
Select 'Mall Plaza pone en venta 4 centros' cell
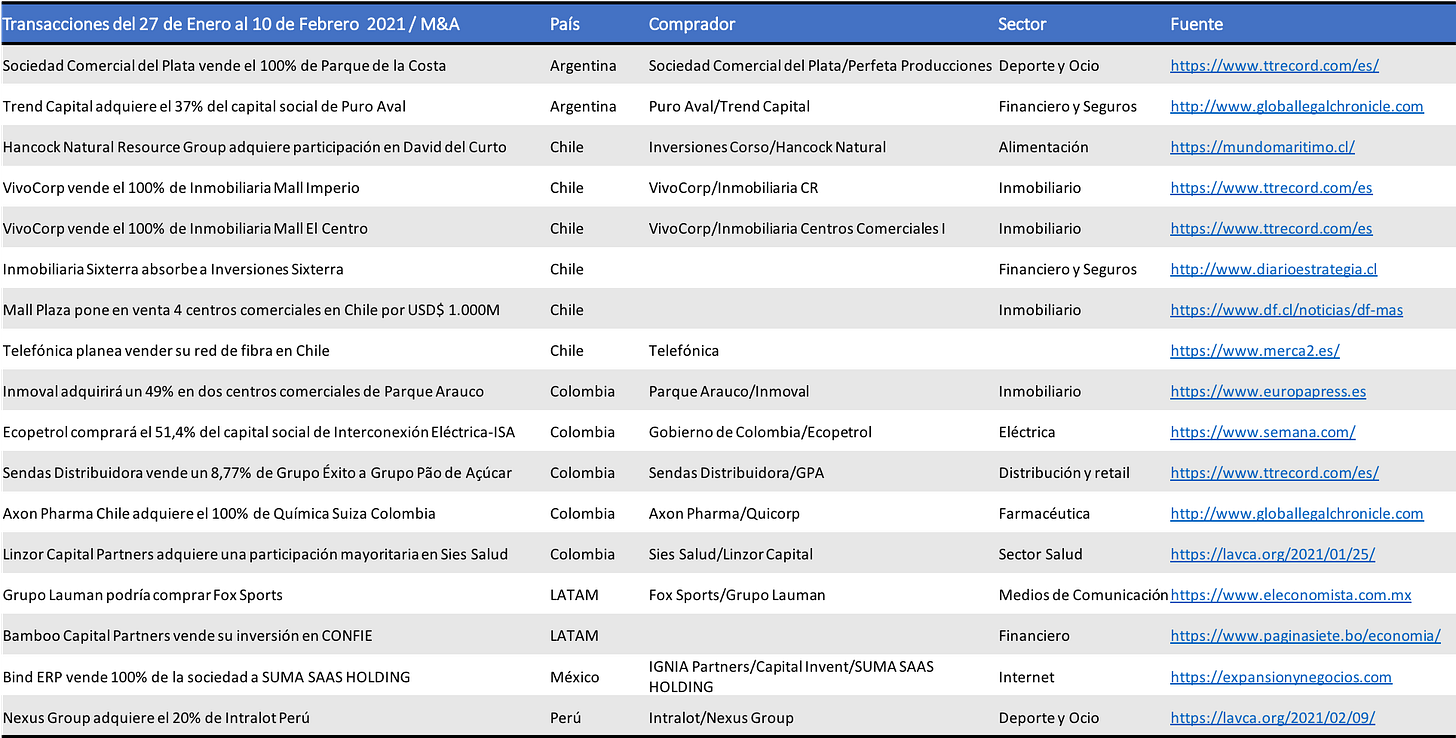252,310
